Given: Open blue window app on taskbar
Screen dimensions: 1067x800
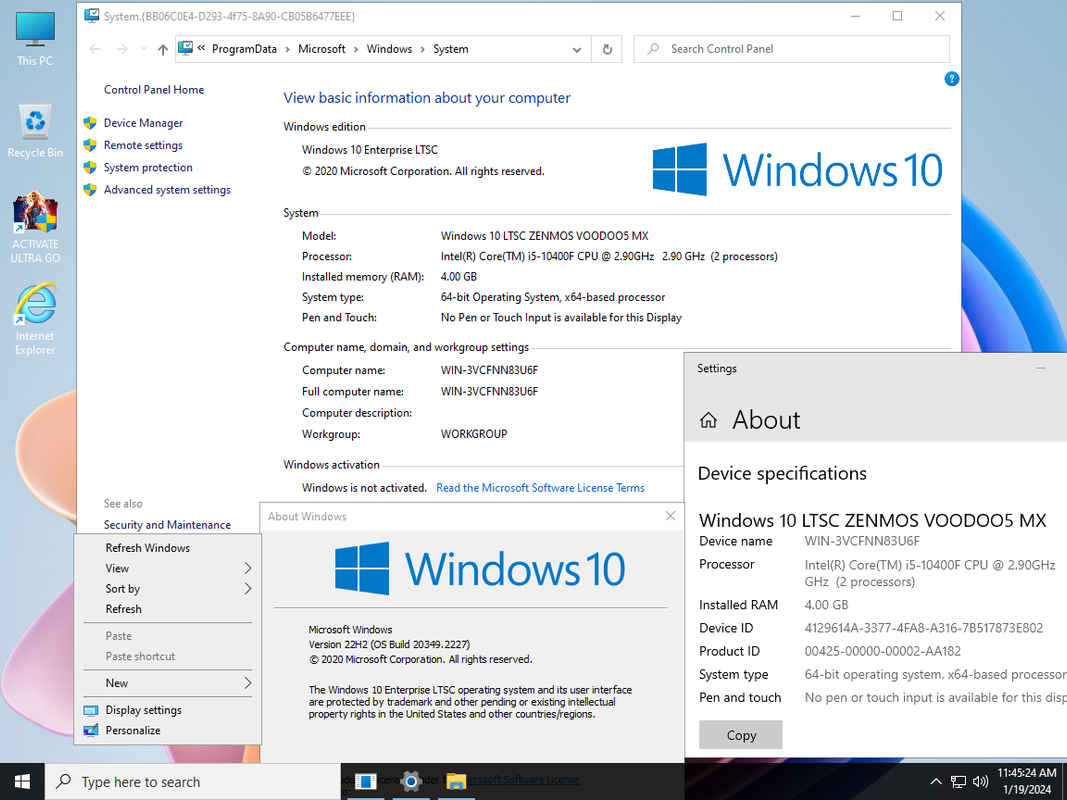Looking at the screenshot, I should (365, 781).
